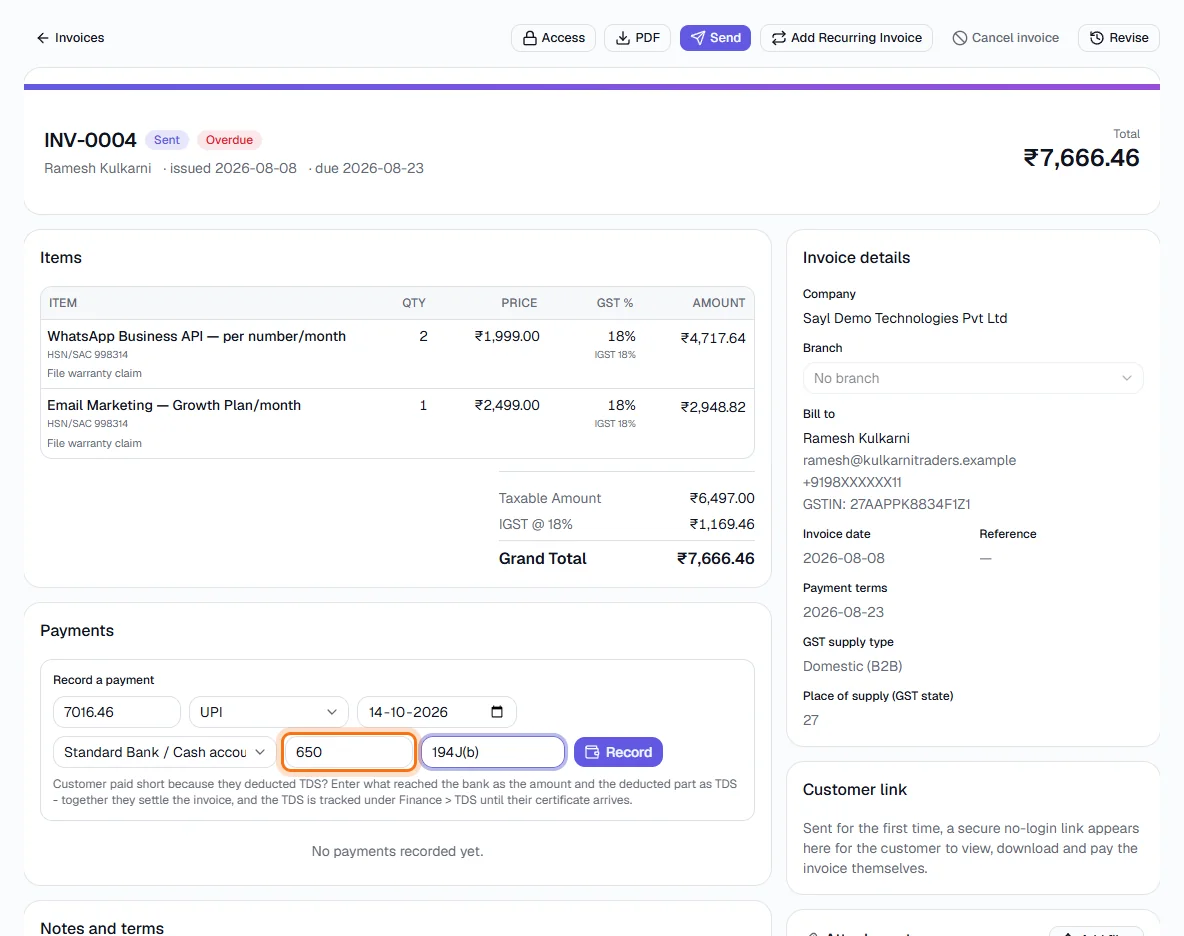Click the download icon on PDF button
Viewport: 1184px width, 936px height.
(623, 38)
